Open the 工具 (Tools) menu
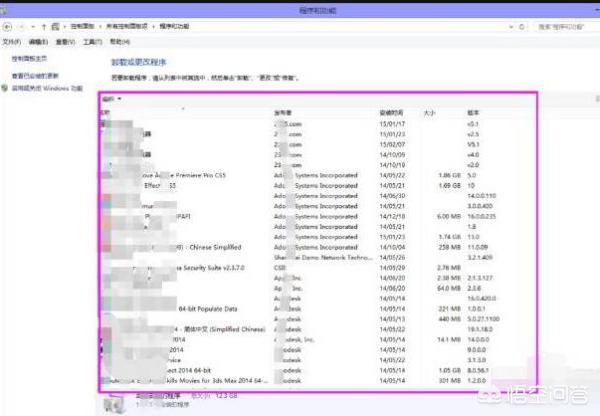 coord(92,43)
